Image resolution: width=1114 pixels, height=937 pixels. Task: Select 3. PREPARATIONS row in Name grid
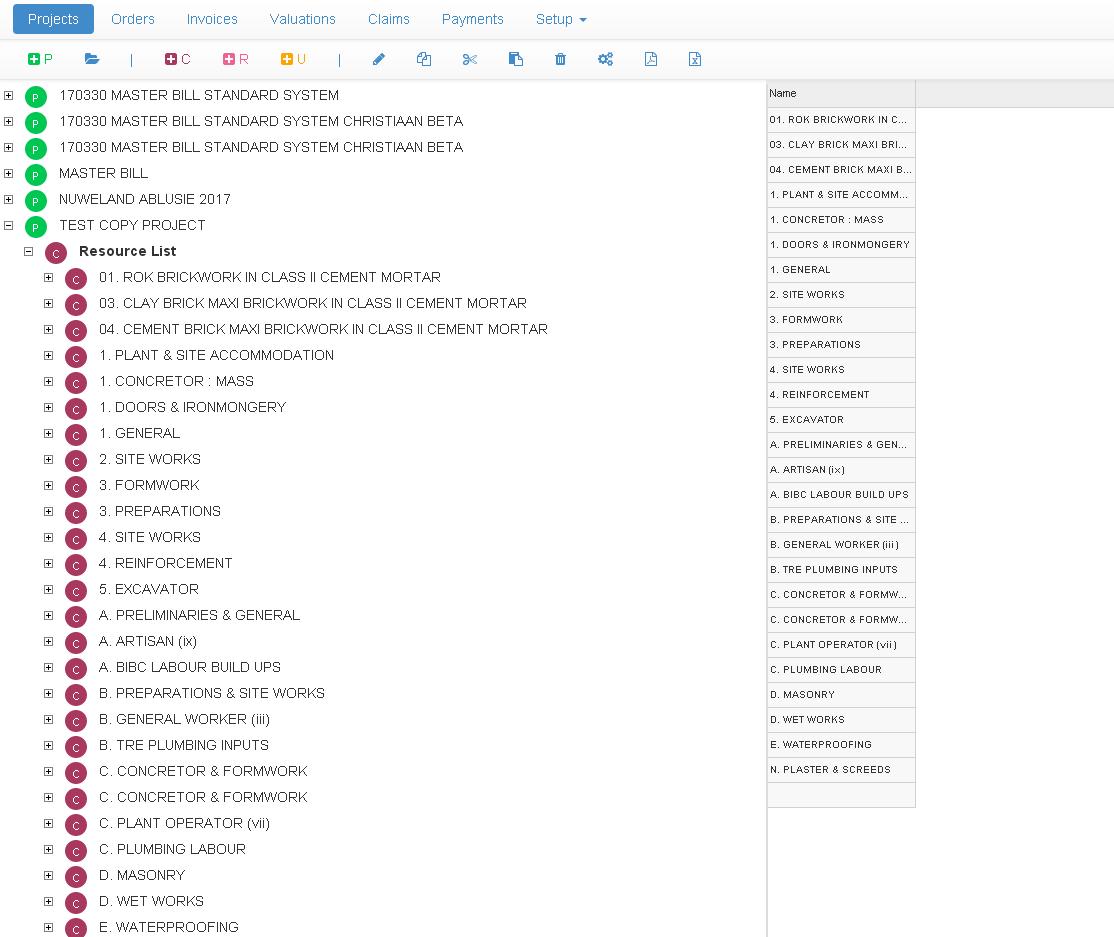pos(841,345)
